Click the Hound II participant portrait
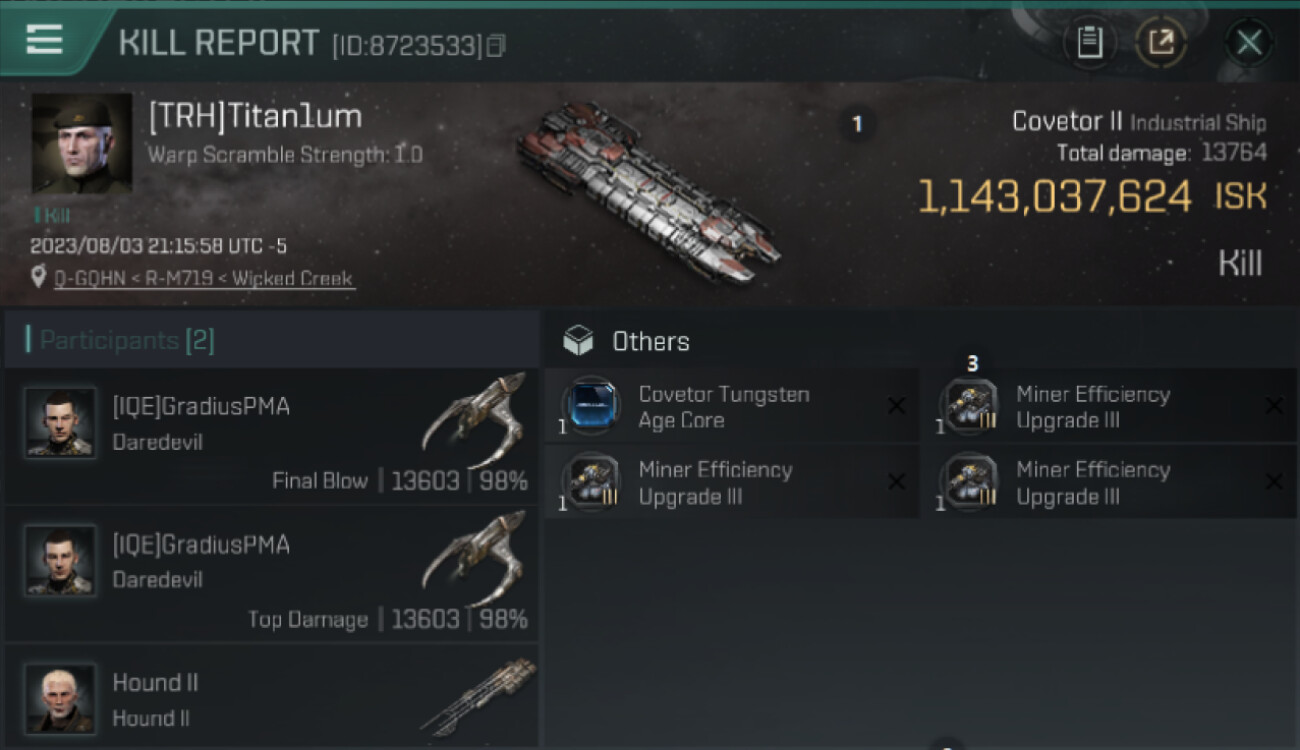Screen dimensions: 1300x750 (x=60, y=698)
